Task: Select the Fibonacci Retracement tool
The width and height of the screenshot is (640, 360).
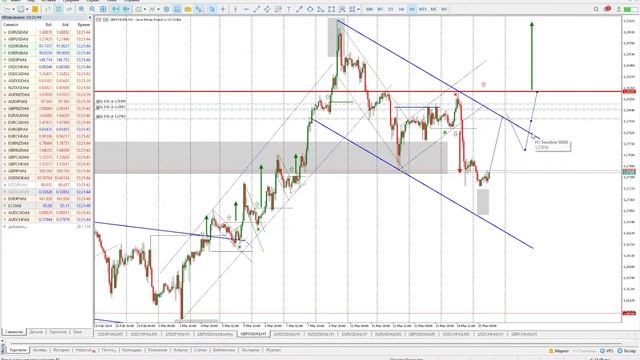Action: (x=278, y=9)
